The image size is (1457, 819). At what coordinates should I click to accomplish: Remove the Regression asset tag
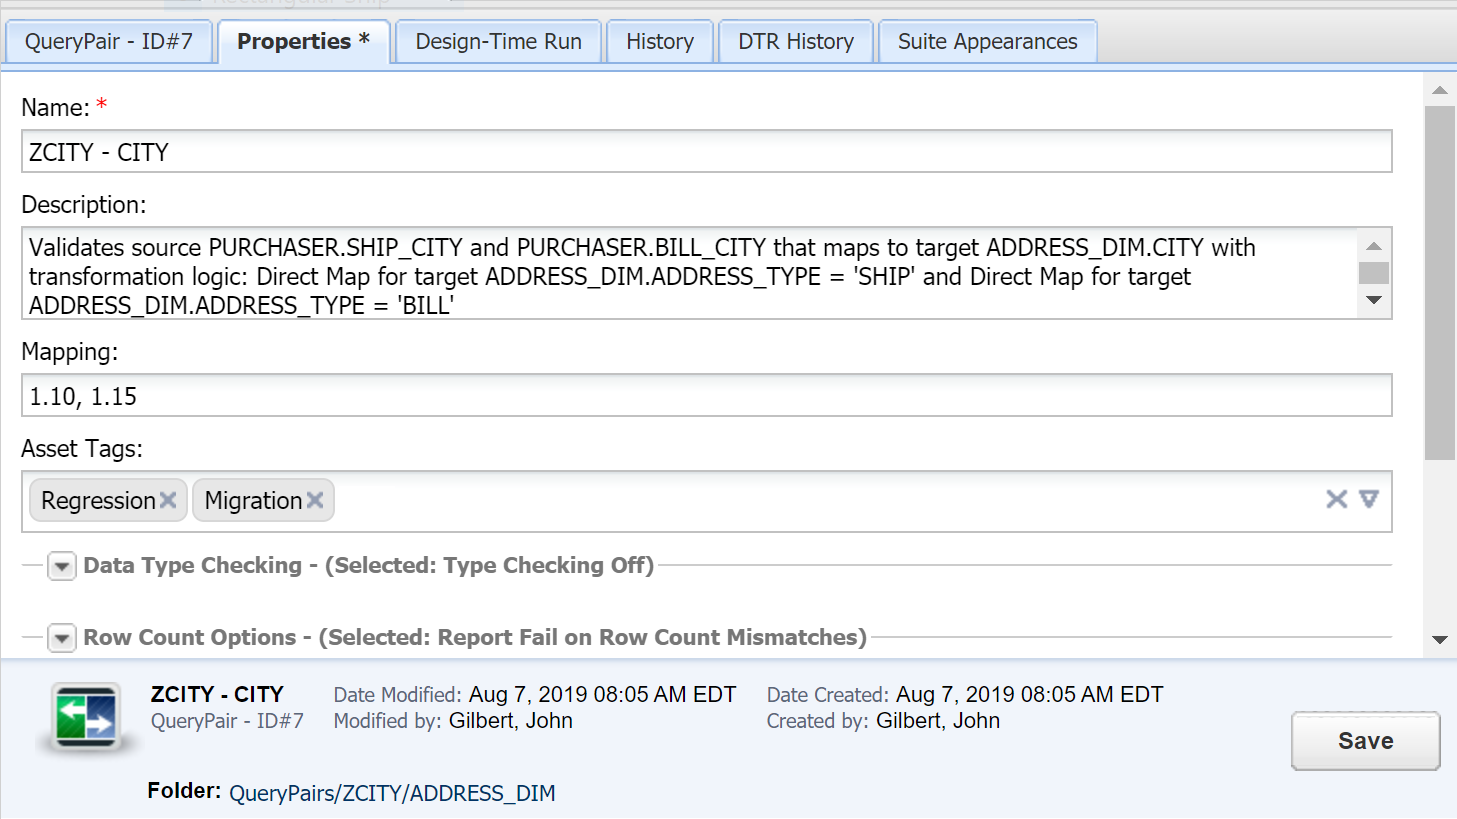click(168, 500)
